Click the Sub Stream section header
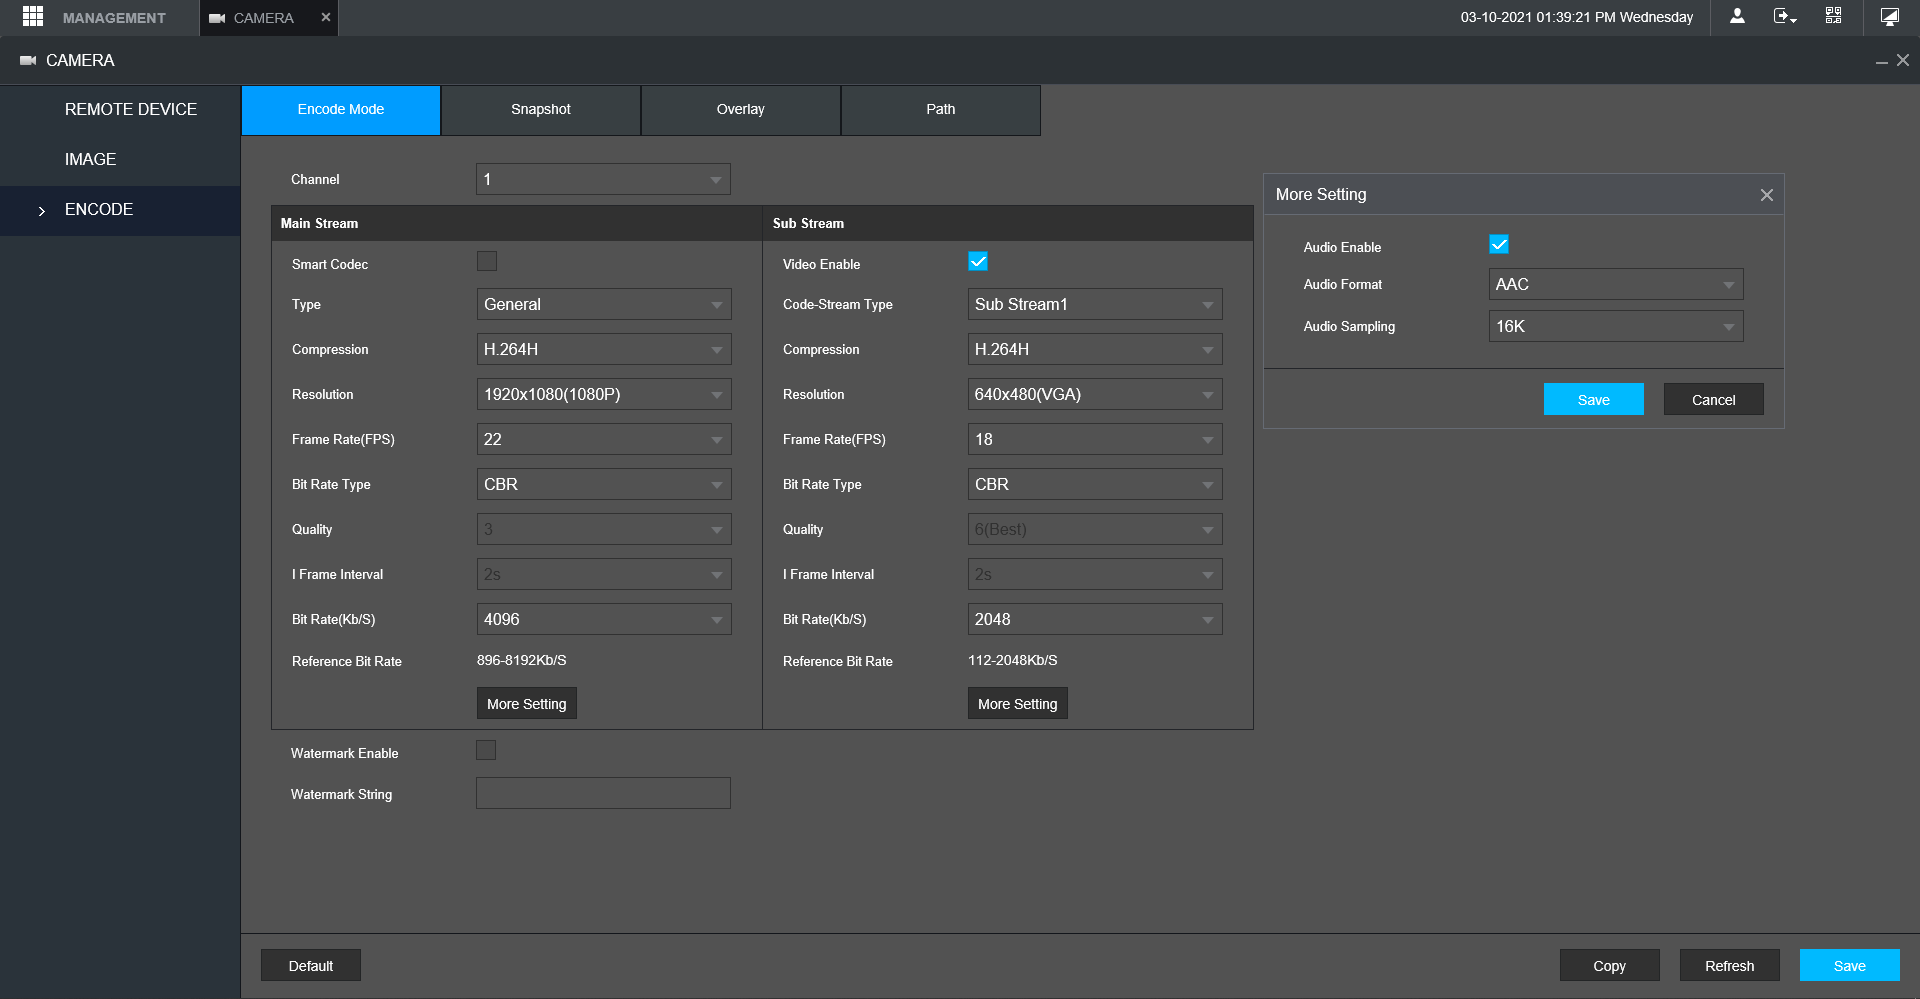 pos(1008,224)
